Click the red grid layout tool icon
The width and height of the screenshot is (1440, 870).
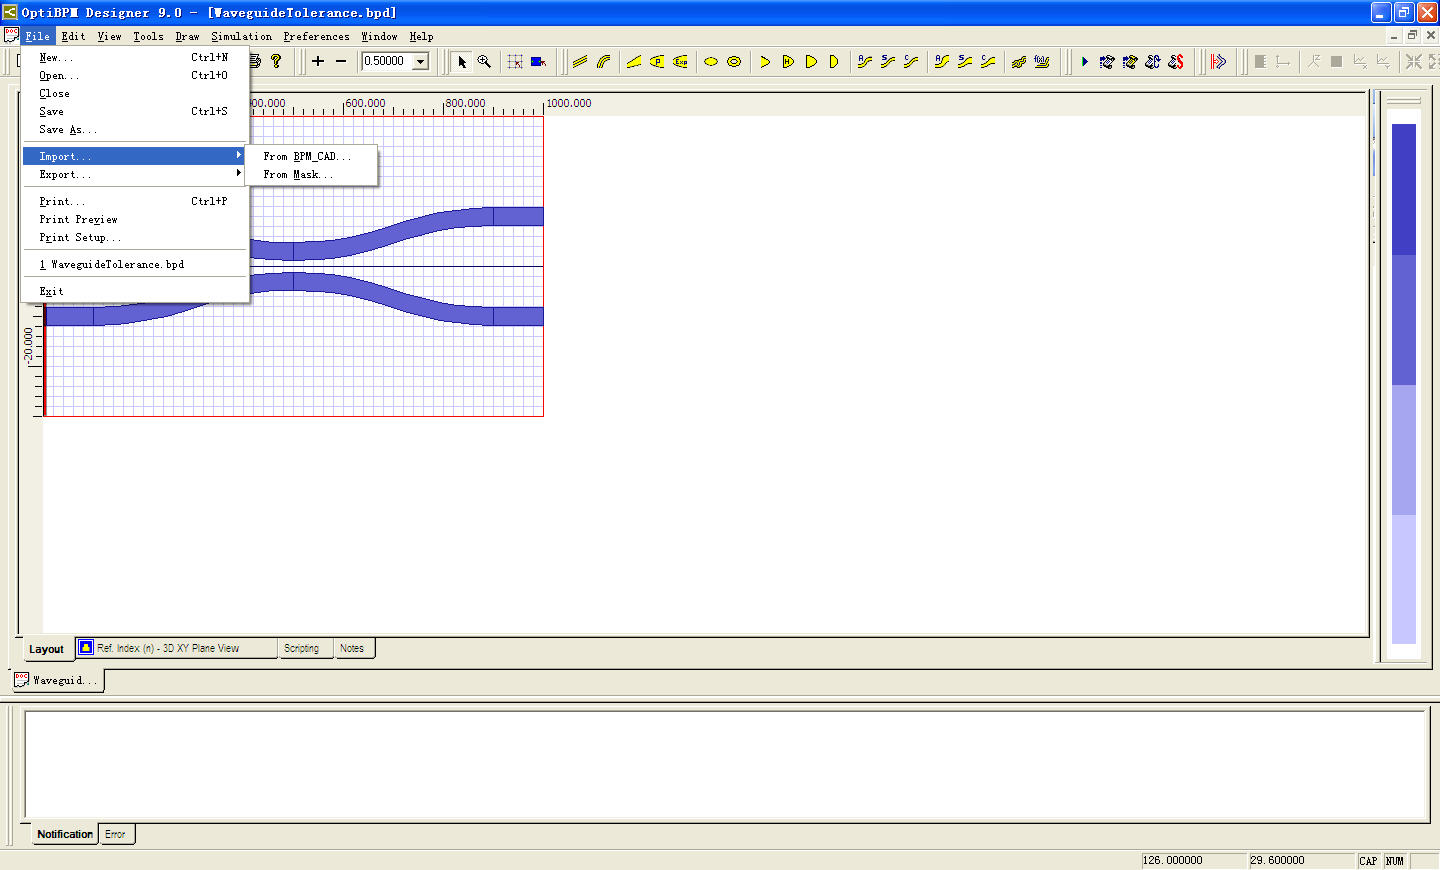(x=515, y=61)
